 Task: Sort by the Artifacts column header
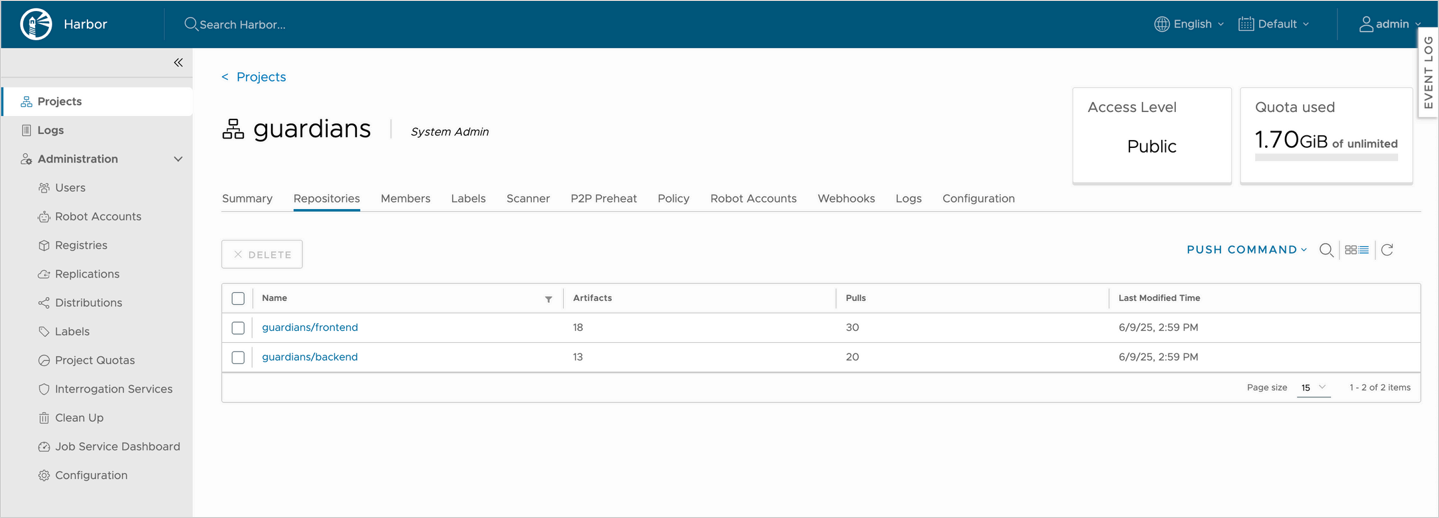tap(592, 298)
